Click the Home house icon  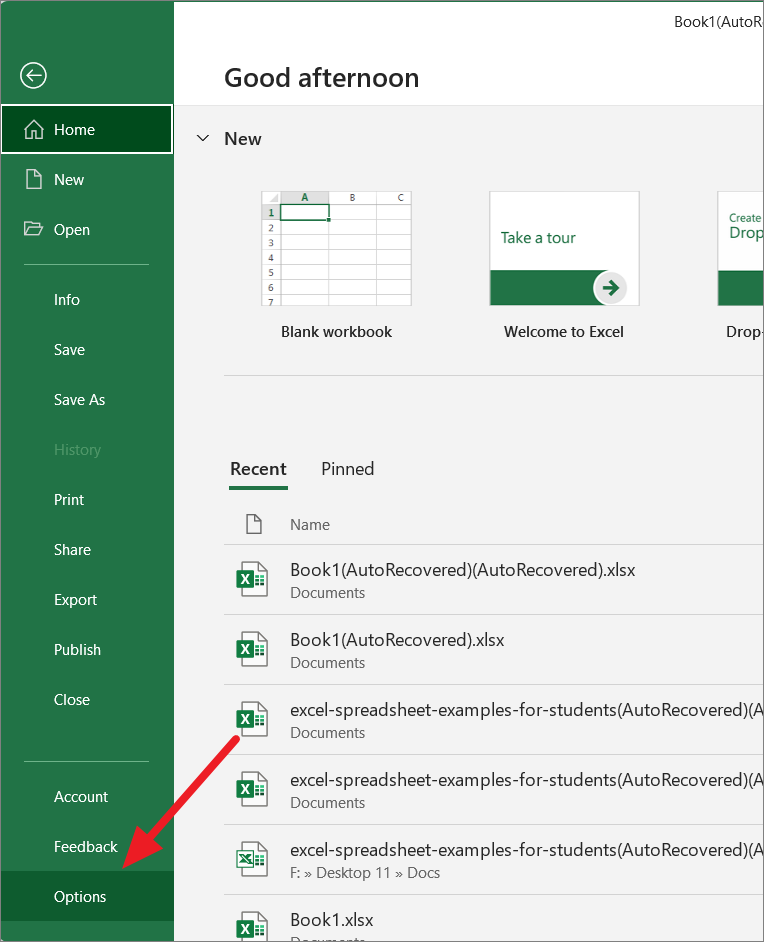pos(34,129)
